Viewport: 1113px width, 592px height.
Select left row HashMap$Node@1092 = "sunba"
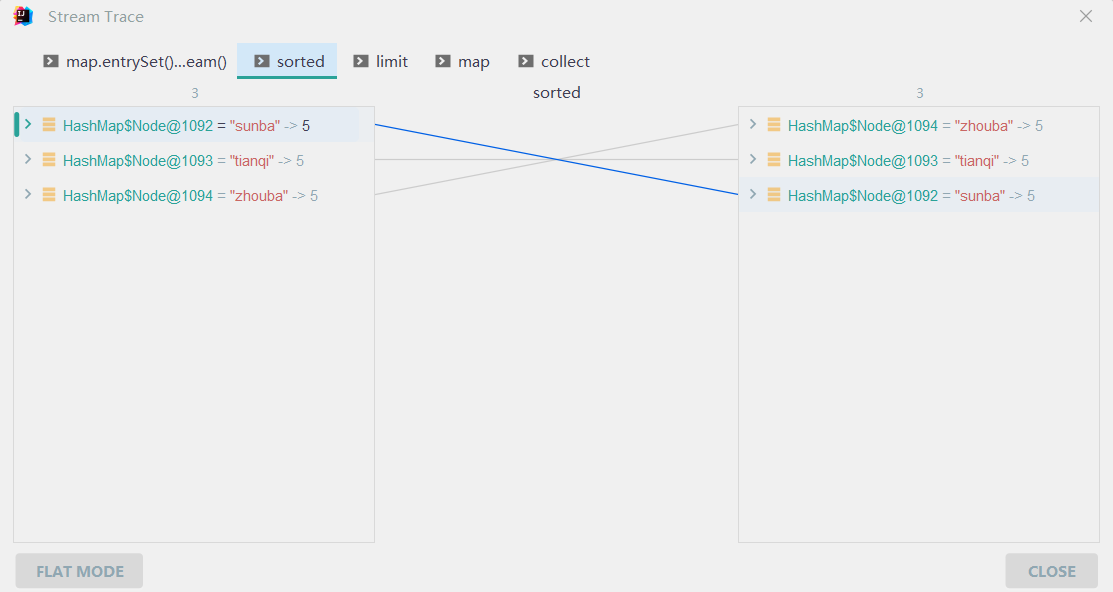point(194,125)
